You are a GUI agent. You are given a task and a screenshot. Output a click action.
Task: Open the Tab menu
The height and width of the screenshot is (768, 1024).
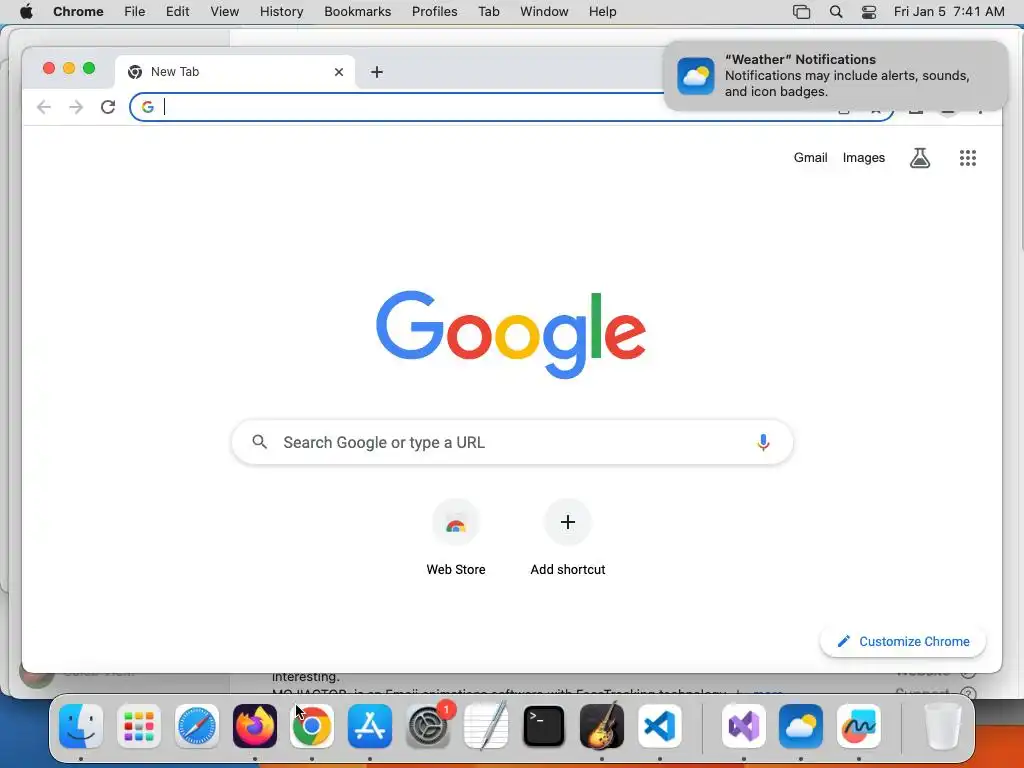tap(488, 12)
